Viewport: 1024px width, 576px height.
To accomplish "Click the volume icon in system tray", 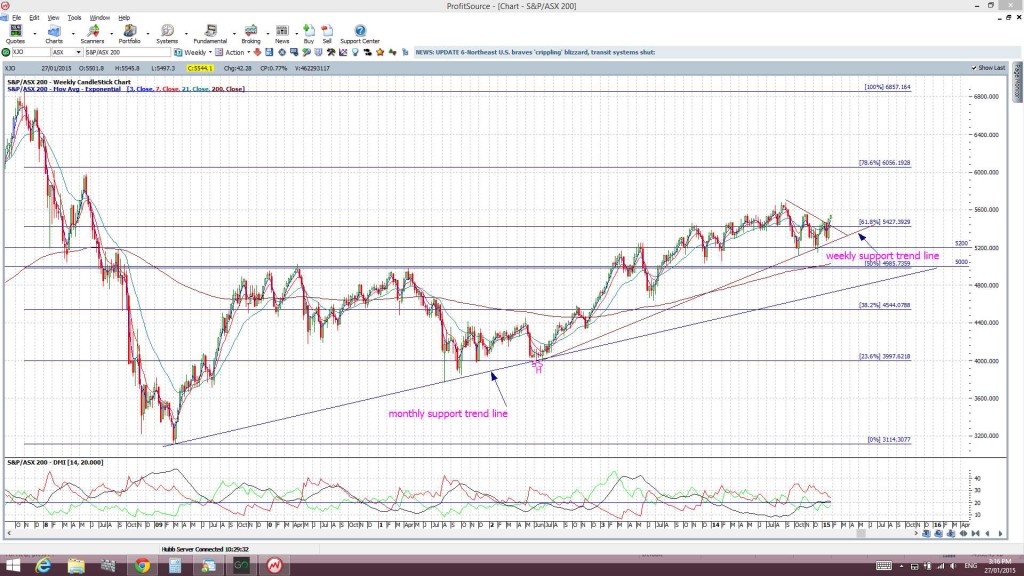I will point(953,566).
